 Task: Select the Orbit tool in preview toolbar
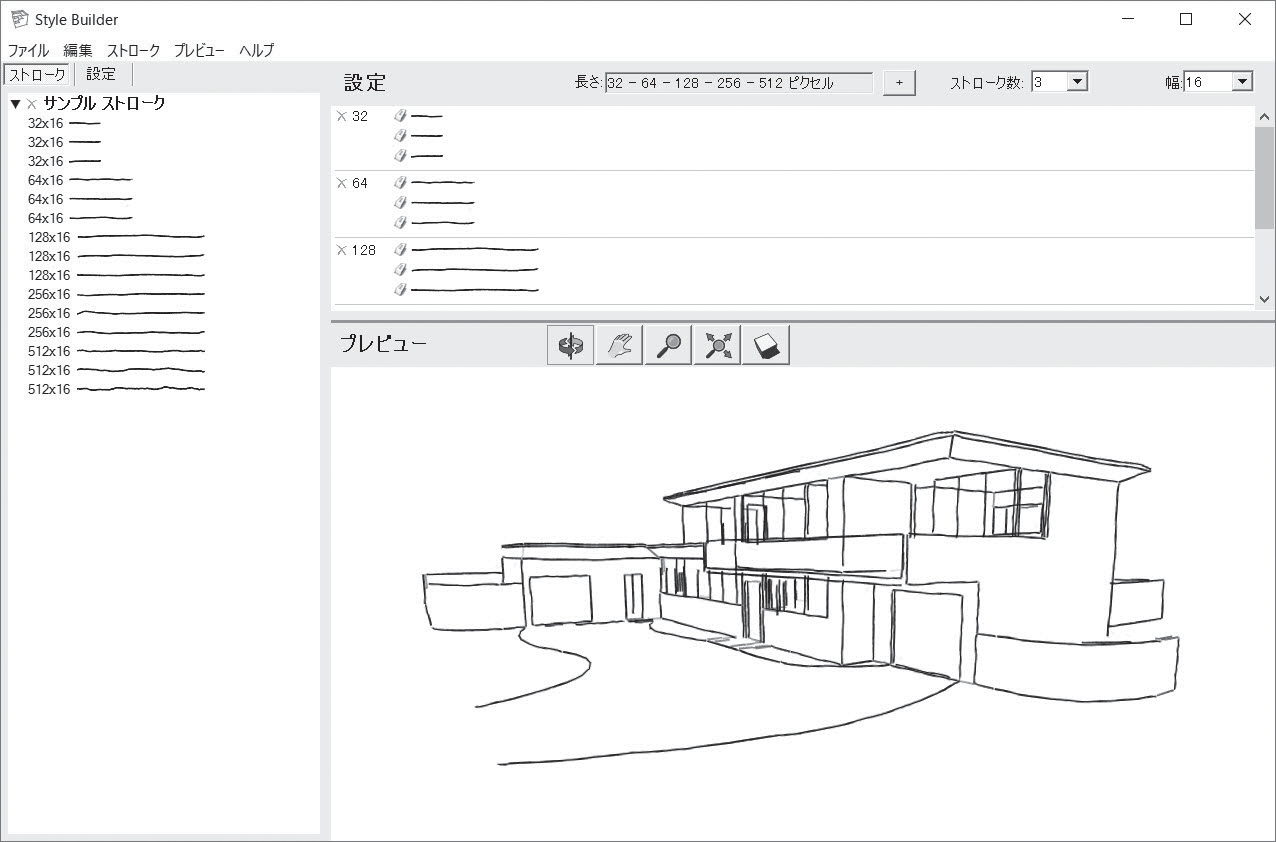click(x=570, y=346)
